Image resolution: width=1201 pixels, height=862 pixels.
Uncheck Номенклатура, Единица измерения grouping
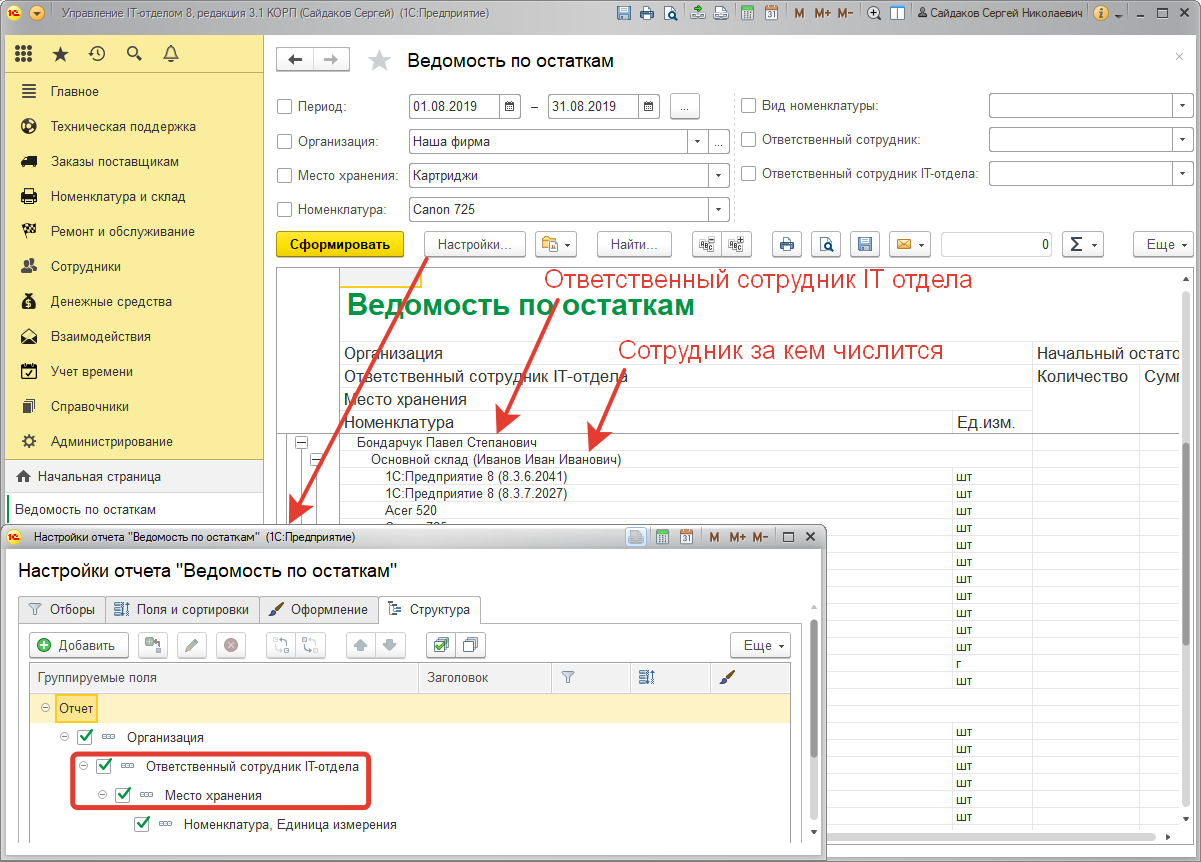coord(142,824)
